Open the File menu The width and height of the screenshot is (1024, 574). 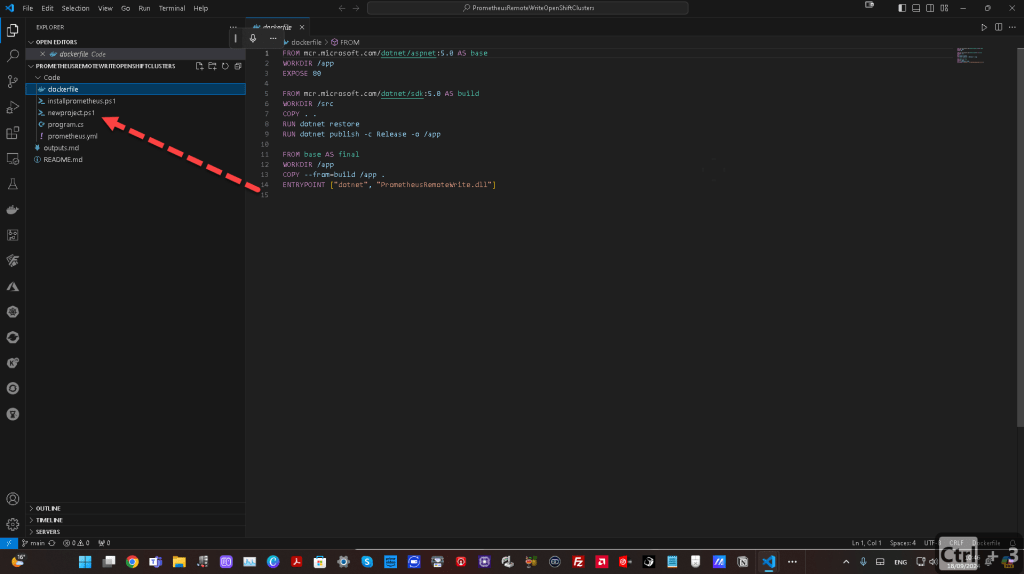[27, 8]
